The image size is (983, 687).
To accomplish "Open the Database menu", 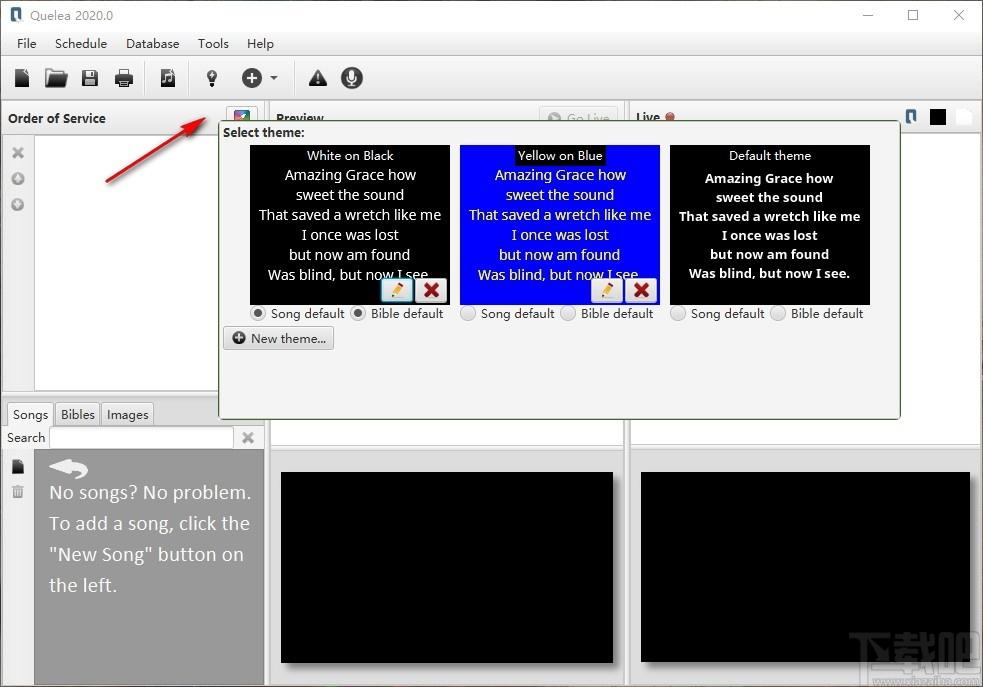I will (x=152, y=44).
